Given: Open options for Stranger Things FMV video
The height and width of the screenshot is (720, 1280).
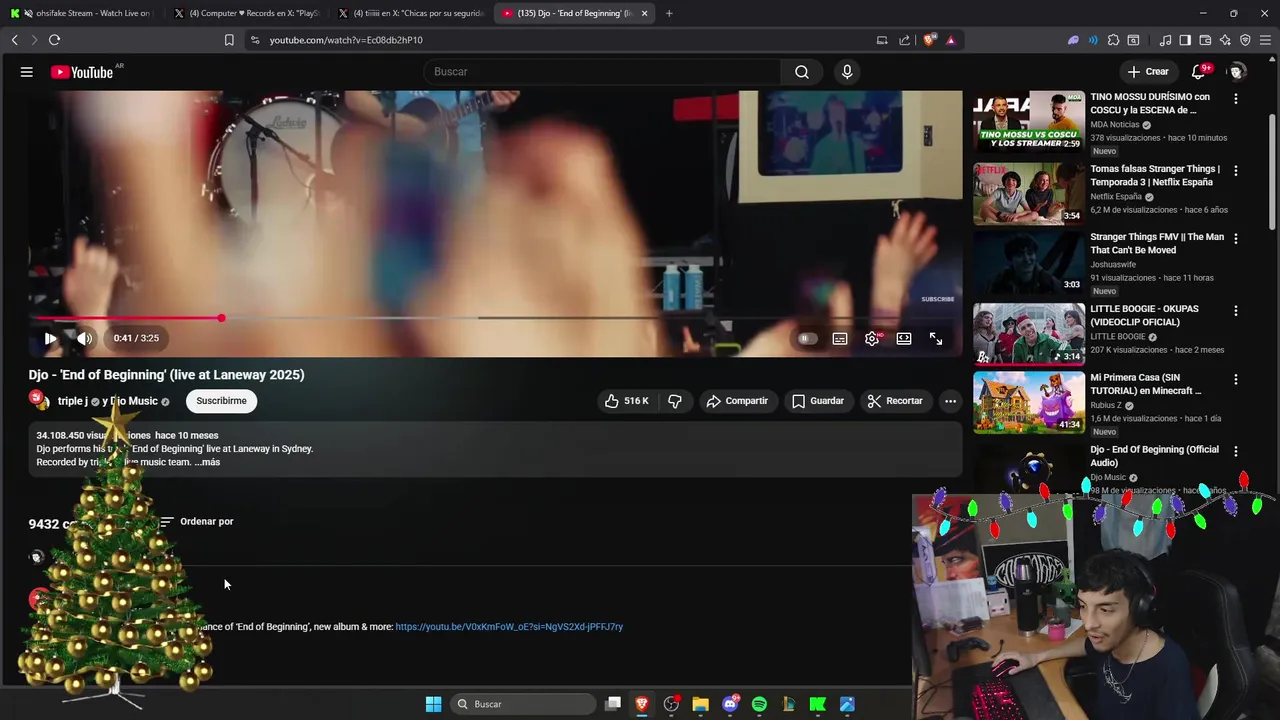Looking at the screenshot, I should point(1235,239).
